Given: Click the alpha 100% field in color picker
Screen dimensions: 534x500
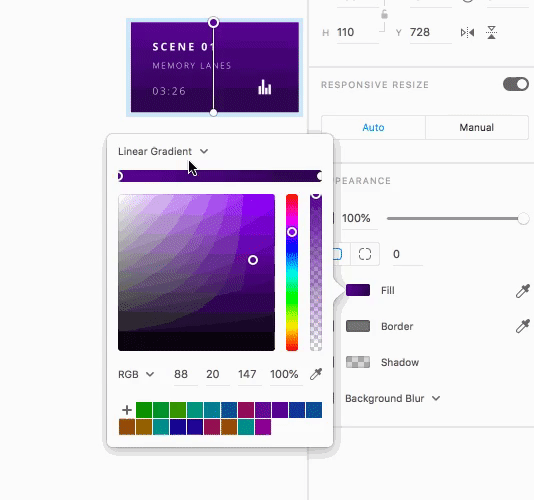Looking at the screenshot, I should (286, 374).
